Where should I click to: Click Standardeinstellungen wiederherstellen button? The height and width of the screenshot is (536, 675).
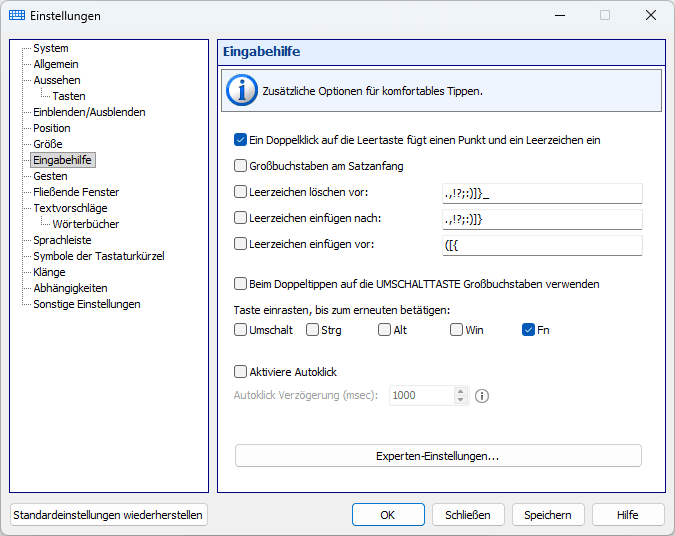(x=108, y=515)
